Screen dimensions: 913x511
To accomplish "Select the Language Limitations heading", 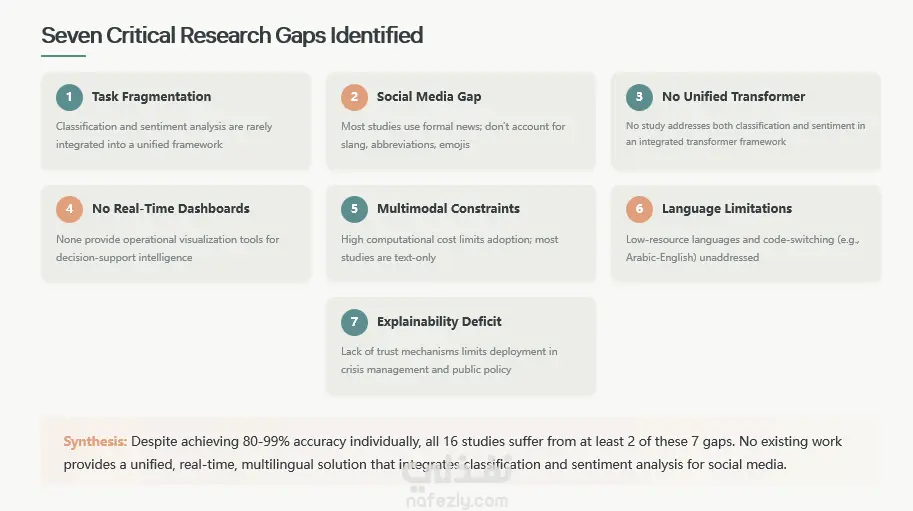I will [x=727, y=208].
